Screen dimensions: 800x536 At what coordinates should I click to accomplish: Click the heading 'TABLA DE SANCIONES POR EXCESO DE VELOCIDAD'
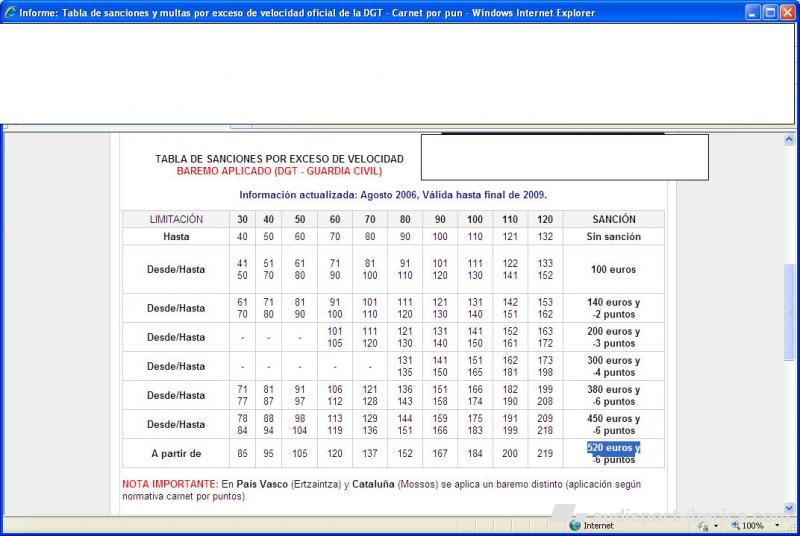[x=280, y=159]
